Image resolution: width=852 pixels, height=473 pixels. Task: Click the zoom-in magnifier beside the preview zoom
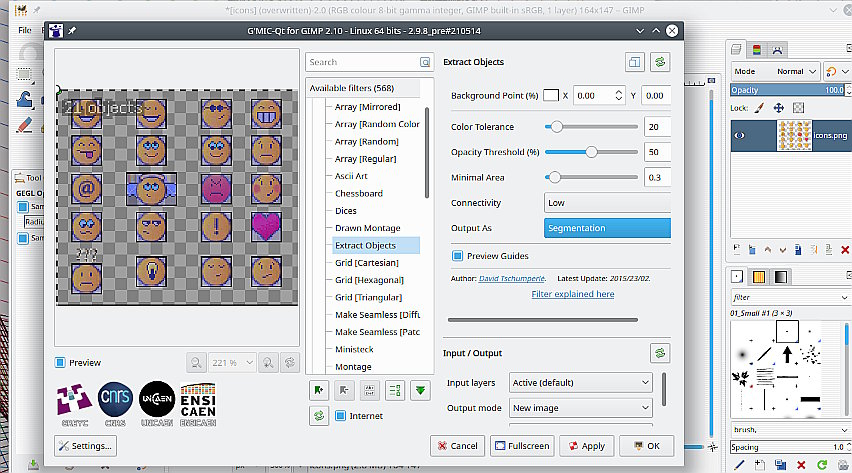tap(267, 363)
